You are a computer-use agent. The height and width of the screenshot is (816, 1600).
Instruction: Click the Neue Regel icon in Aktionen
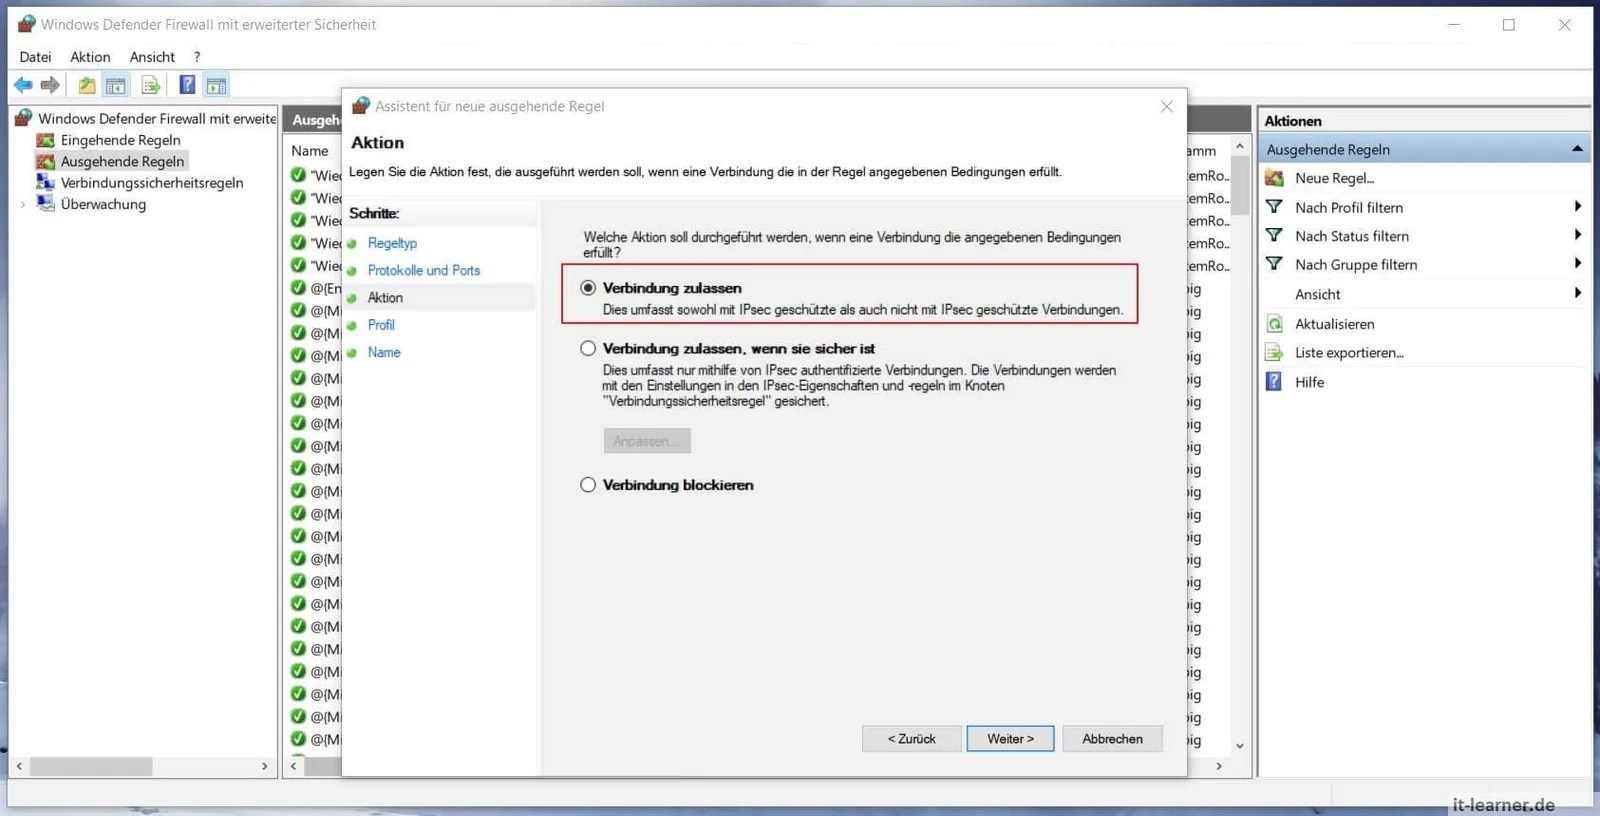(1274, 178)
